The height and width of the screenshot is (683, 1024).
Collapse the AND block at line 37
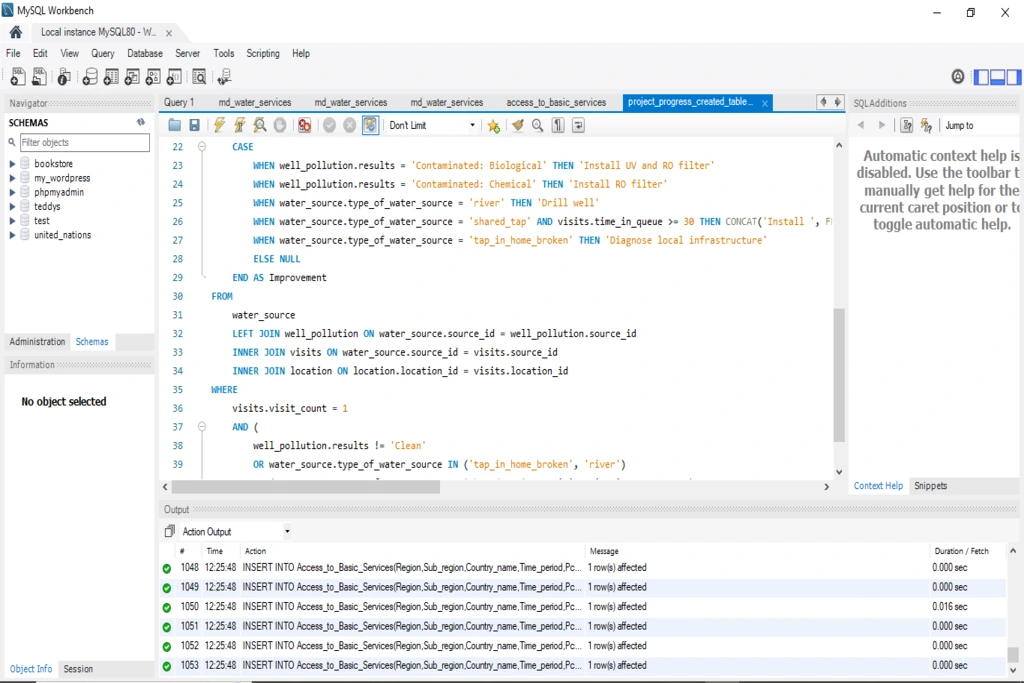pos(202,426)
